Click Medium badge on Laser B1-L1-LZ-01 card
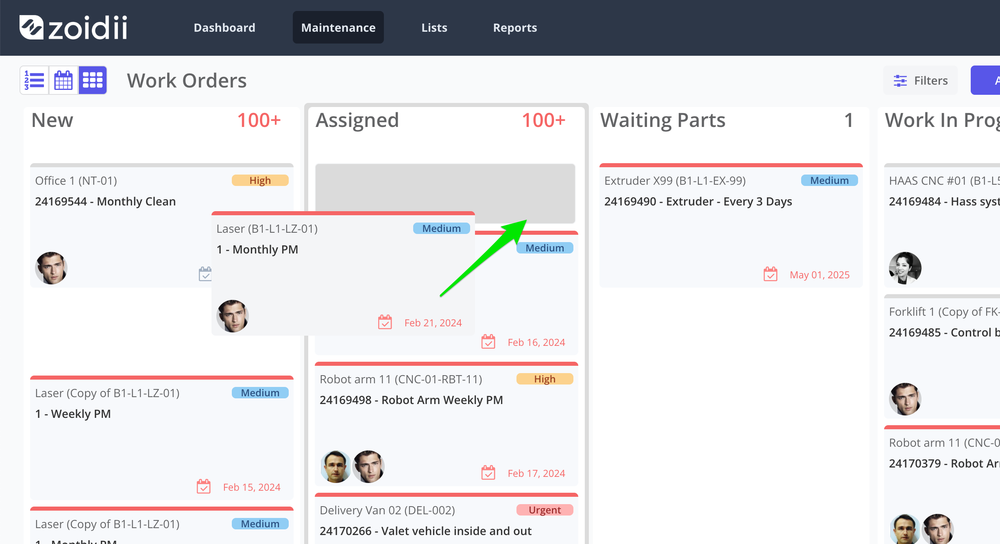The height and width of the screenshot is (544, 1000). (x=441, y=228)
